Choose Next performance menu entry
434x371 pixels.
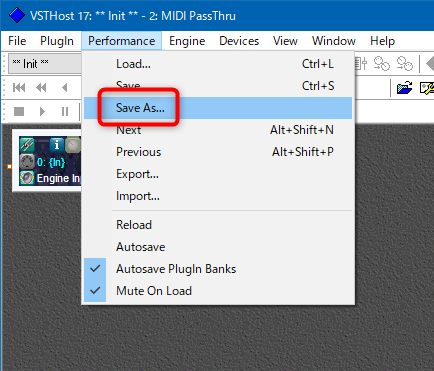(x=218, y=130)
